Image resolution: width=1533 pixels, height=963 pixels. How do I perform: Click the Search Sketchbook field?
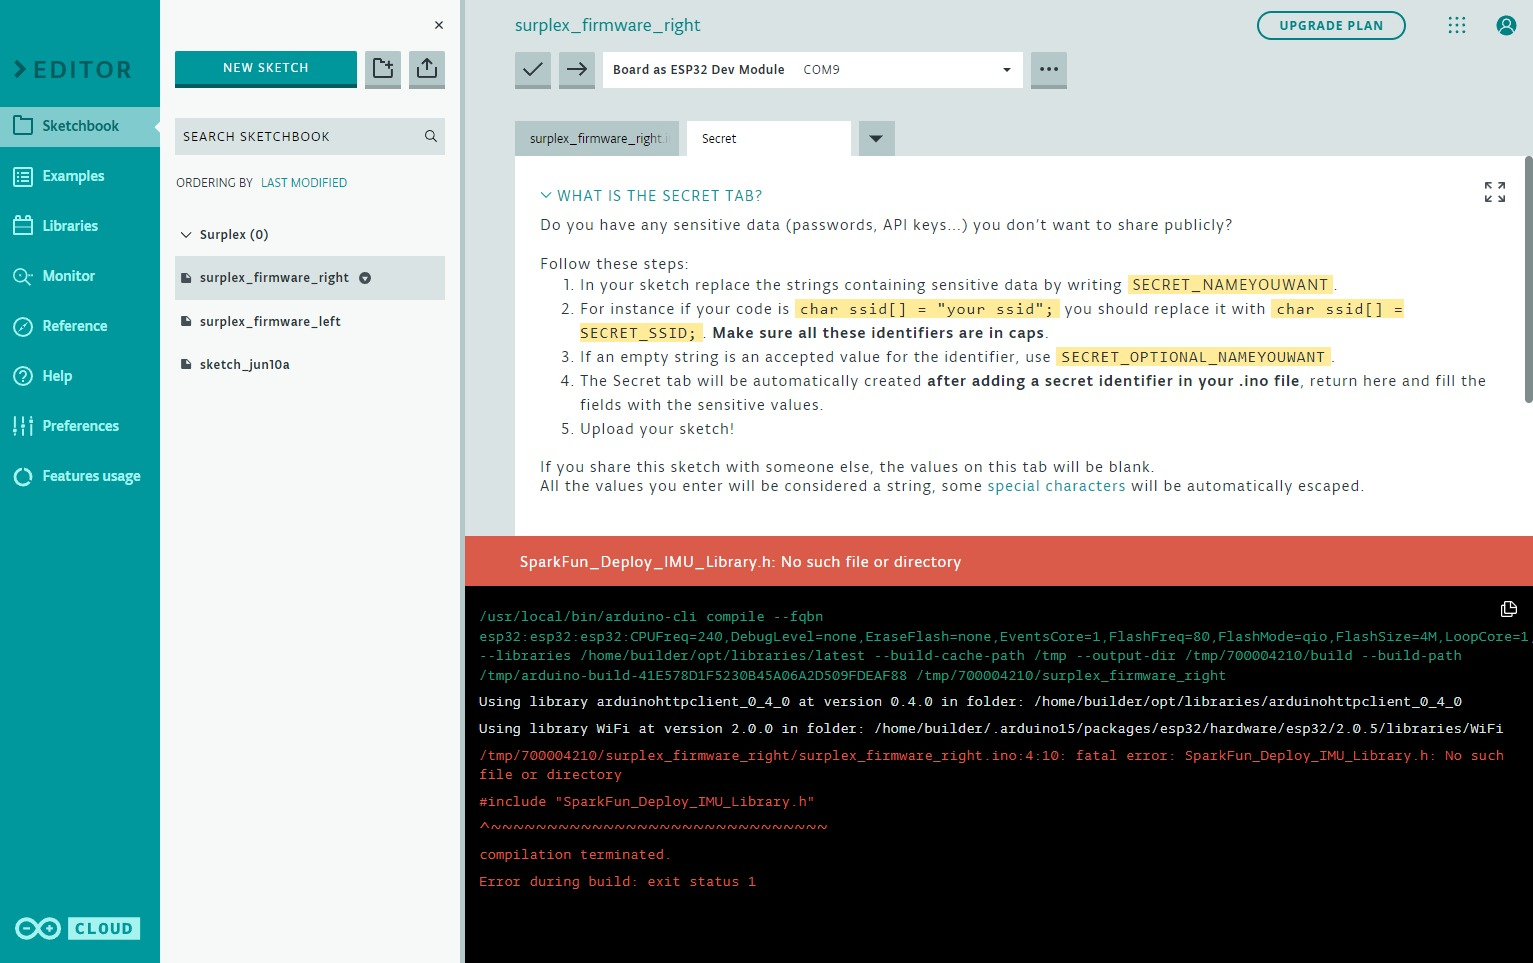point(300,137)
